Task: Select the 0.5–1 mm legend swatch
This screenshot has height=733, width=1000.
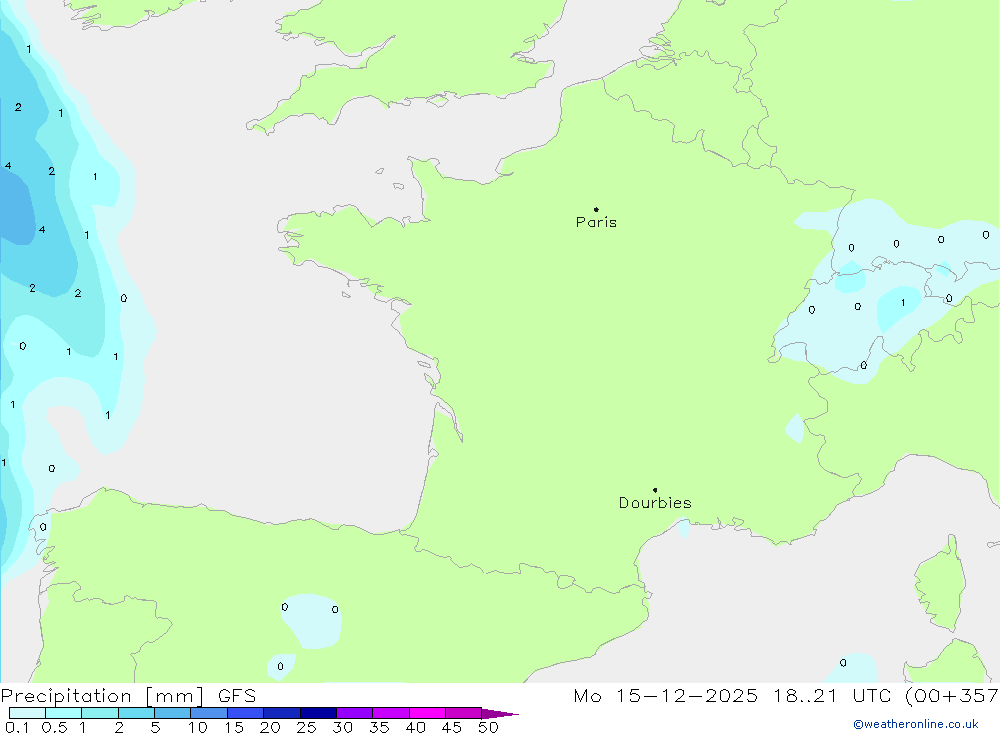Action: tap(64, 713)
